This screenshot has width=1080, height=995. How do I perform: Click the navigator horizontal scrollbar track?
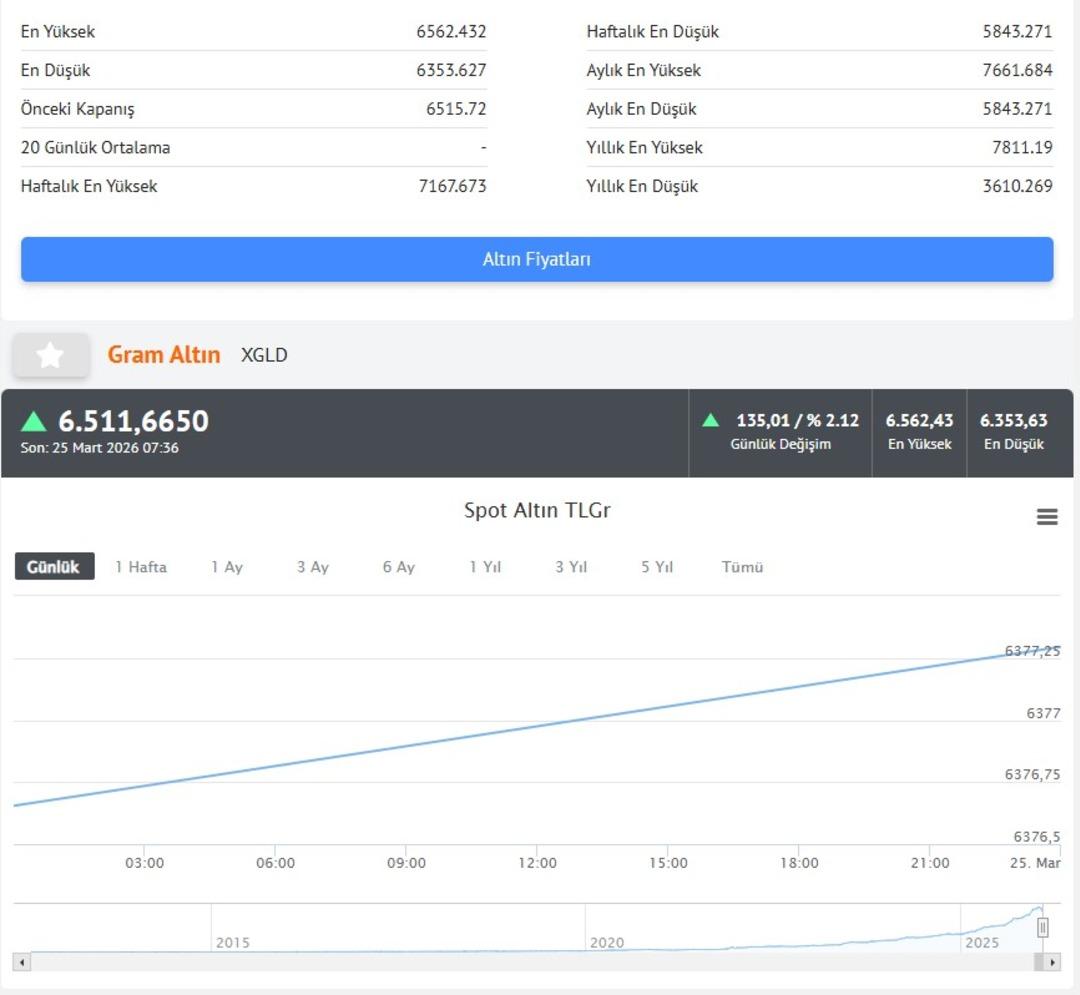pos(500,962)
